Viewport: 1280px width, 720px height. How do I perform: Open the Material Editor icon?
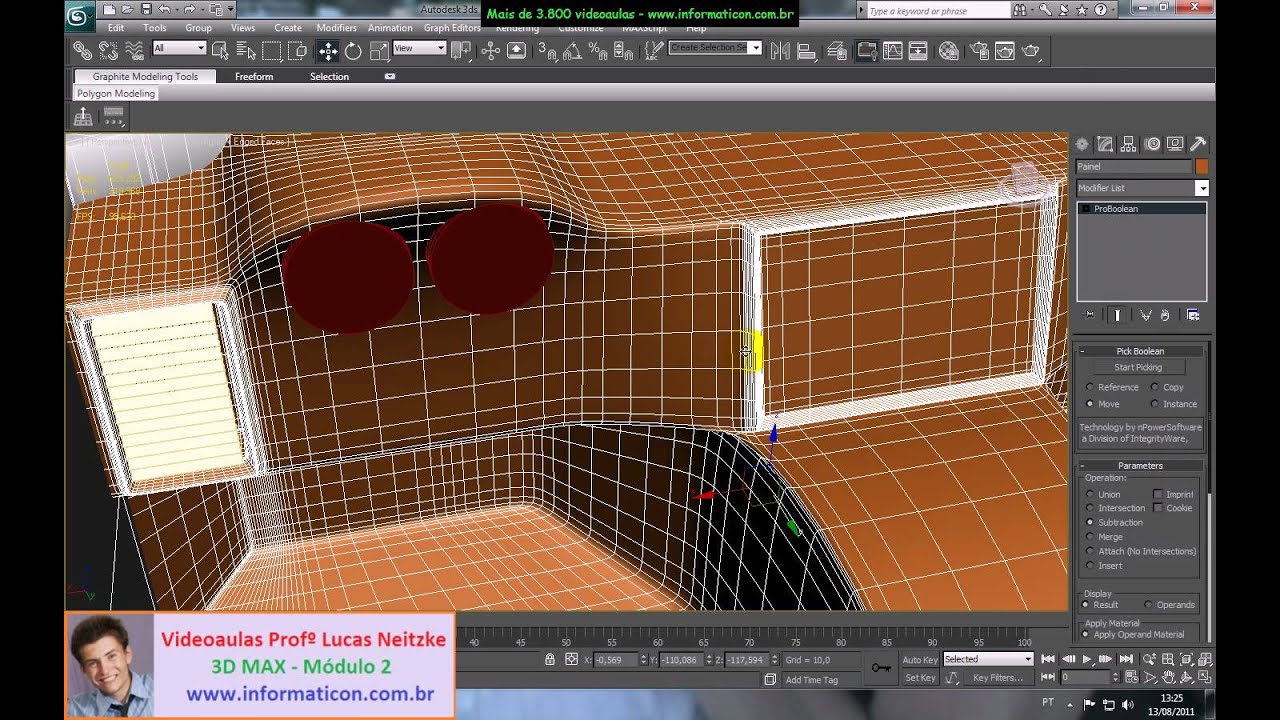point(949,51)
